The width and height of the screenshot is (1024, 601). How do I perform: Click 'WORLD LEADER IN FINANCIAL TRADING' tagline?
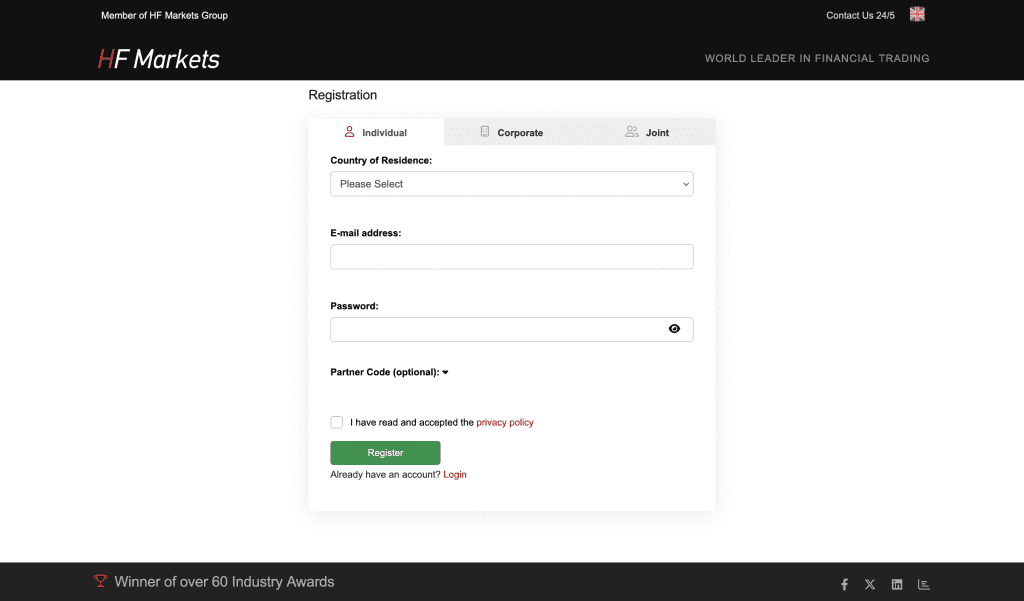[817, 58]
